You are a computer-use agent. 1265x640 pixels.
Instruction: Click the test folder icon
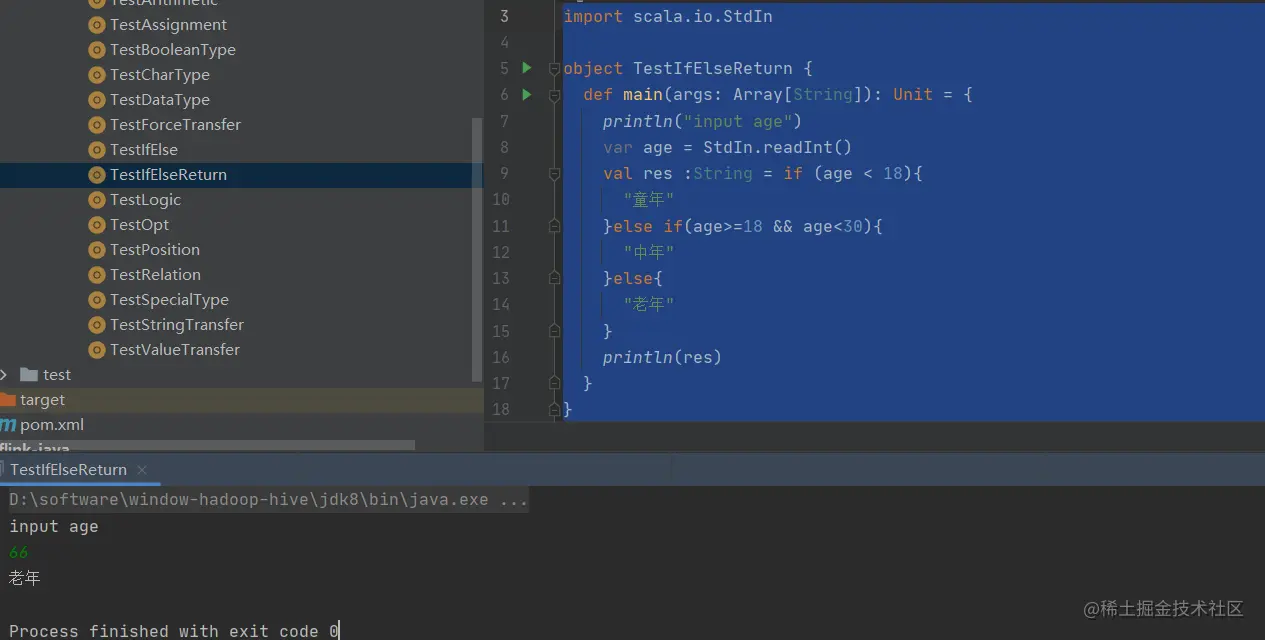(29, 375)
